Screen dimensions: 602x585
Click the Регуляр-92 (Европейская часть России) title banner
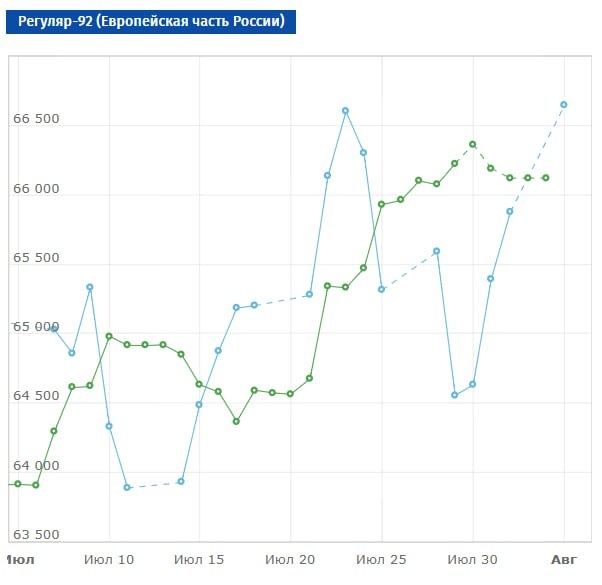151,21
